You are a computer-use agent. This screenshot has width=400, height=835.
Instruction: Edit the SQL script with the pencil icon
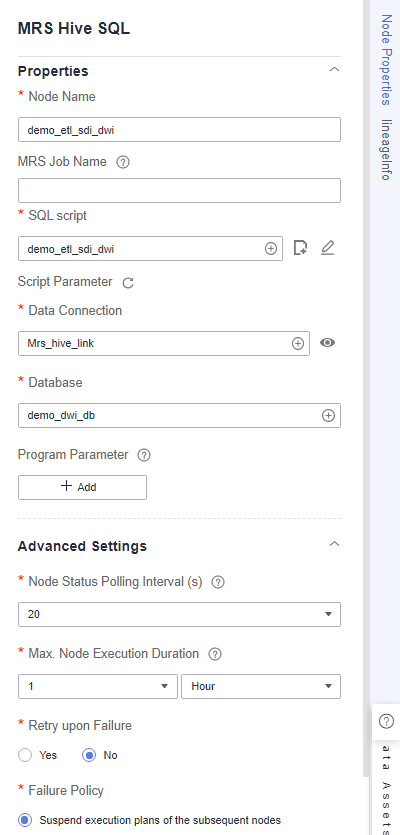point(328,248)
